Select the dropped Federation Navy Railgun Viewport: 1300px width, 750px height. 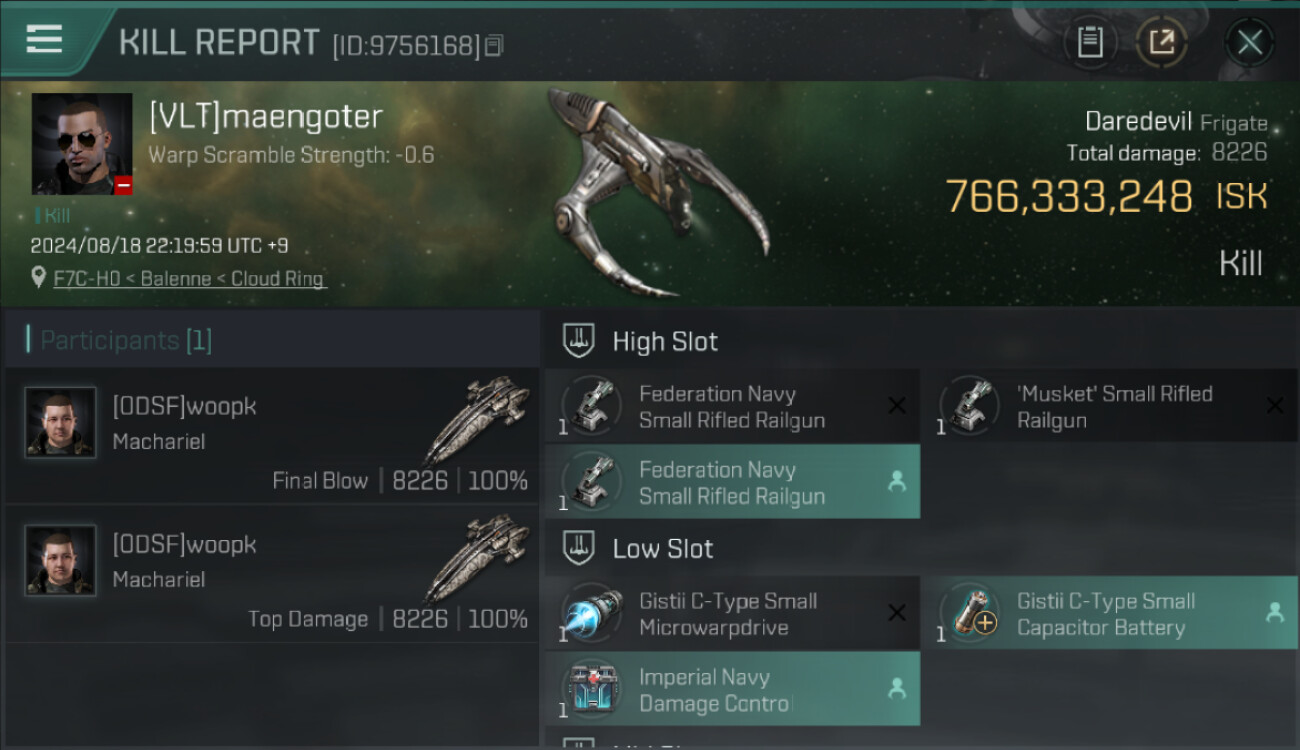(x=732, y=482)
